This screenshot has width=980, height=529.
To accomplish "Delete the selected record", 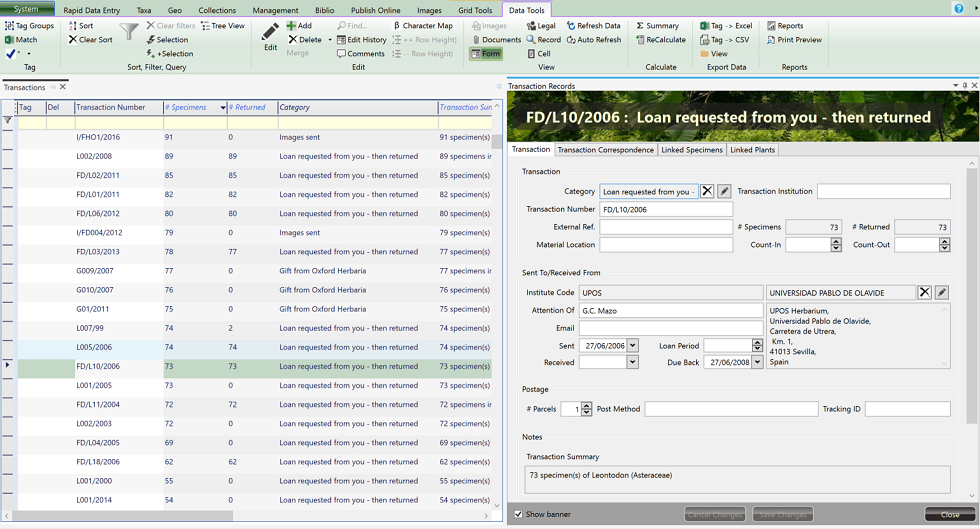I will pyautogui.click(x=305, y=39).
